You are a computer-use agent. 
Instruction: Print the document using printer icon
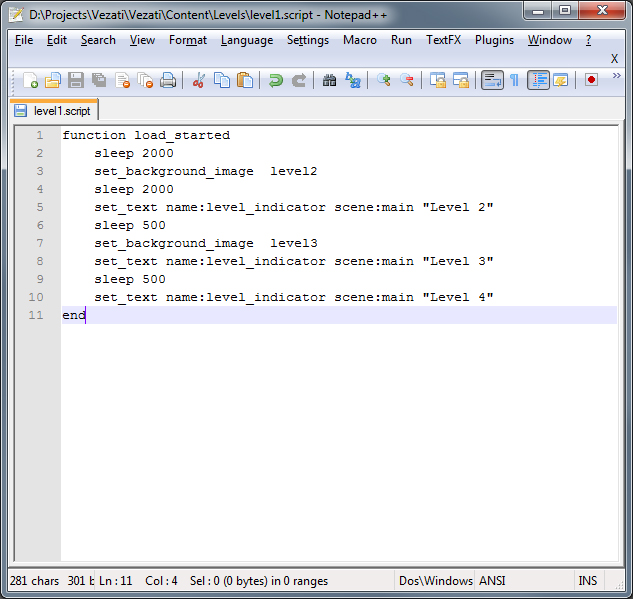click(x=168, y=80)
